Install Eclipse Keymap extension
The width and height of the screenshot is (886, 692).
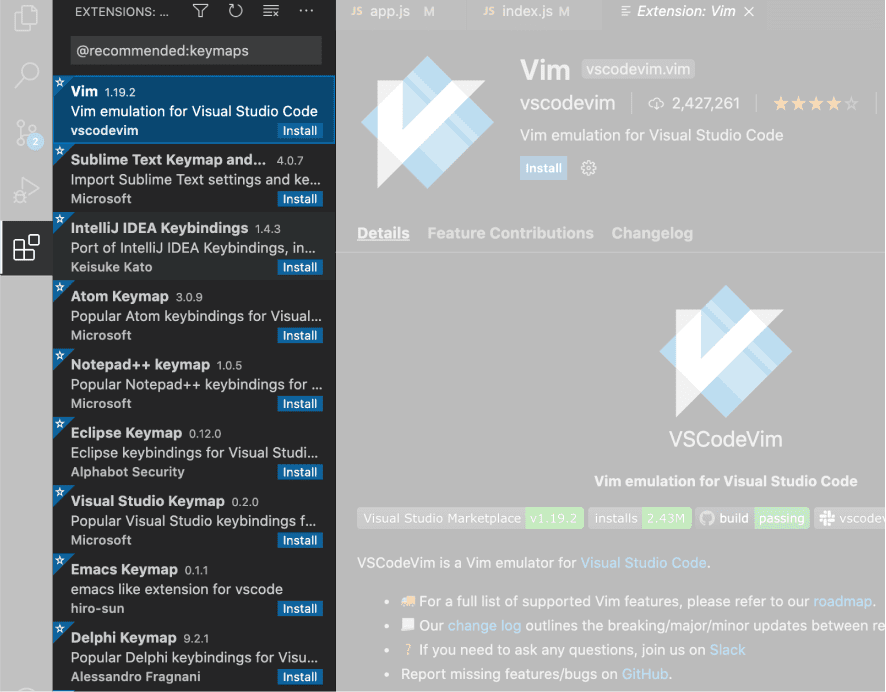click(300, 472)
